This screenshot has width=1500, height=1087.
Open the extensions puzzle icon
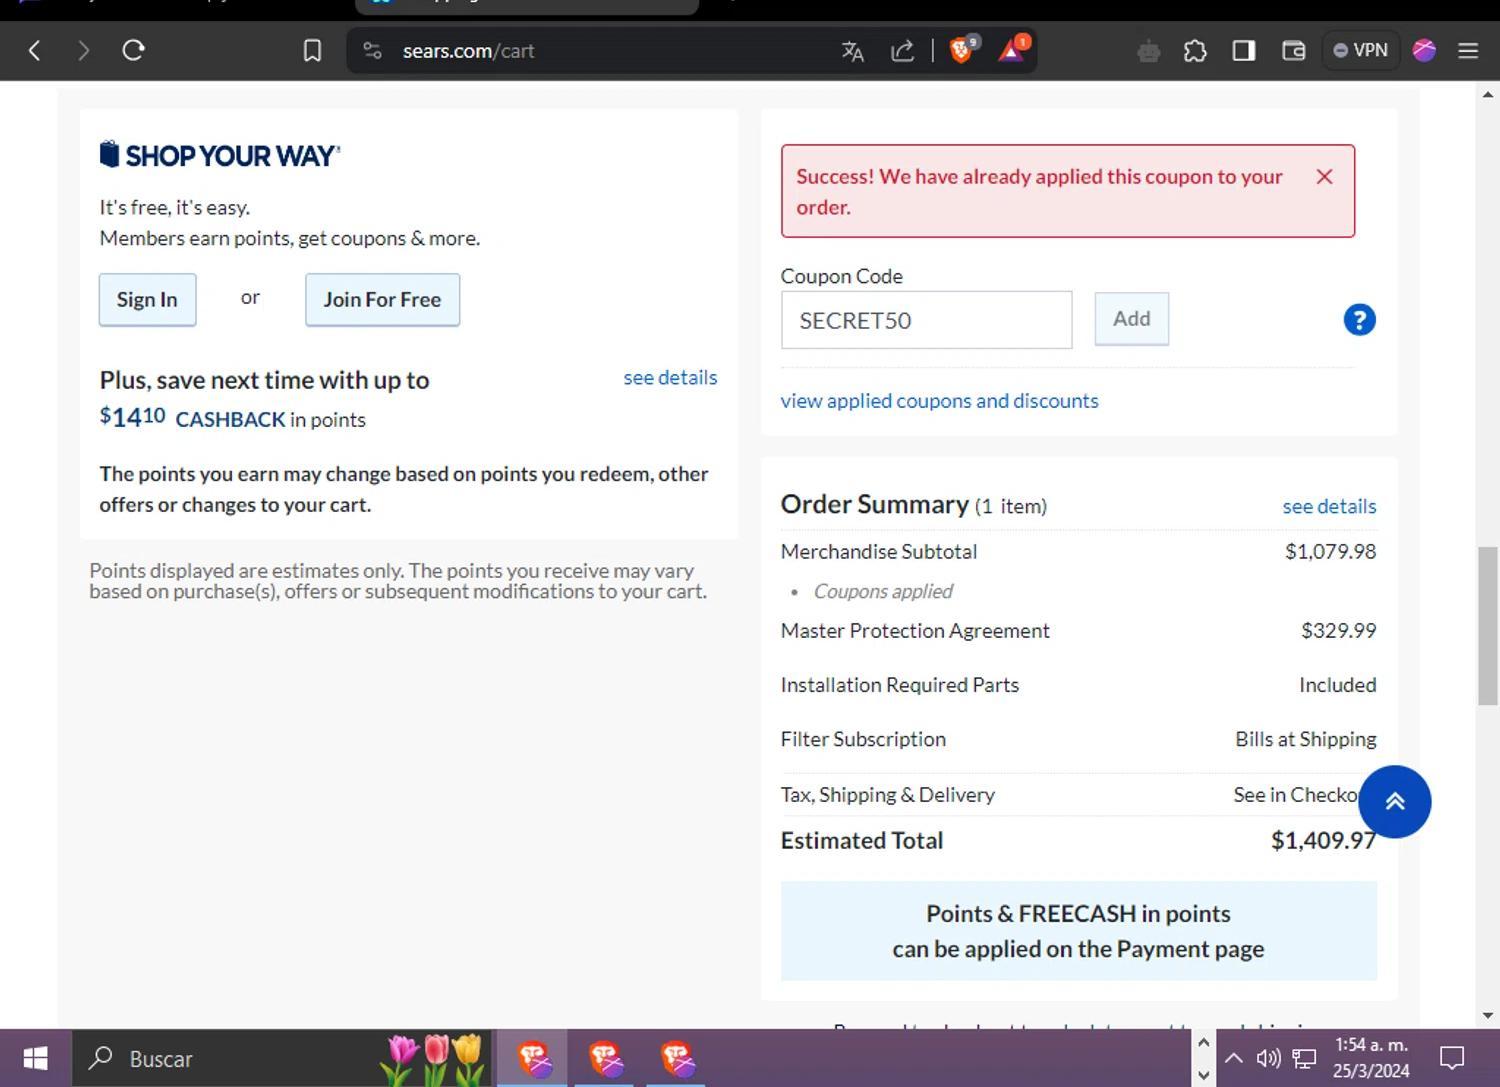coord(1195,51)
